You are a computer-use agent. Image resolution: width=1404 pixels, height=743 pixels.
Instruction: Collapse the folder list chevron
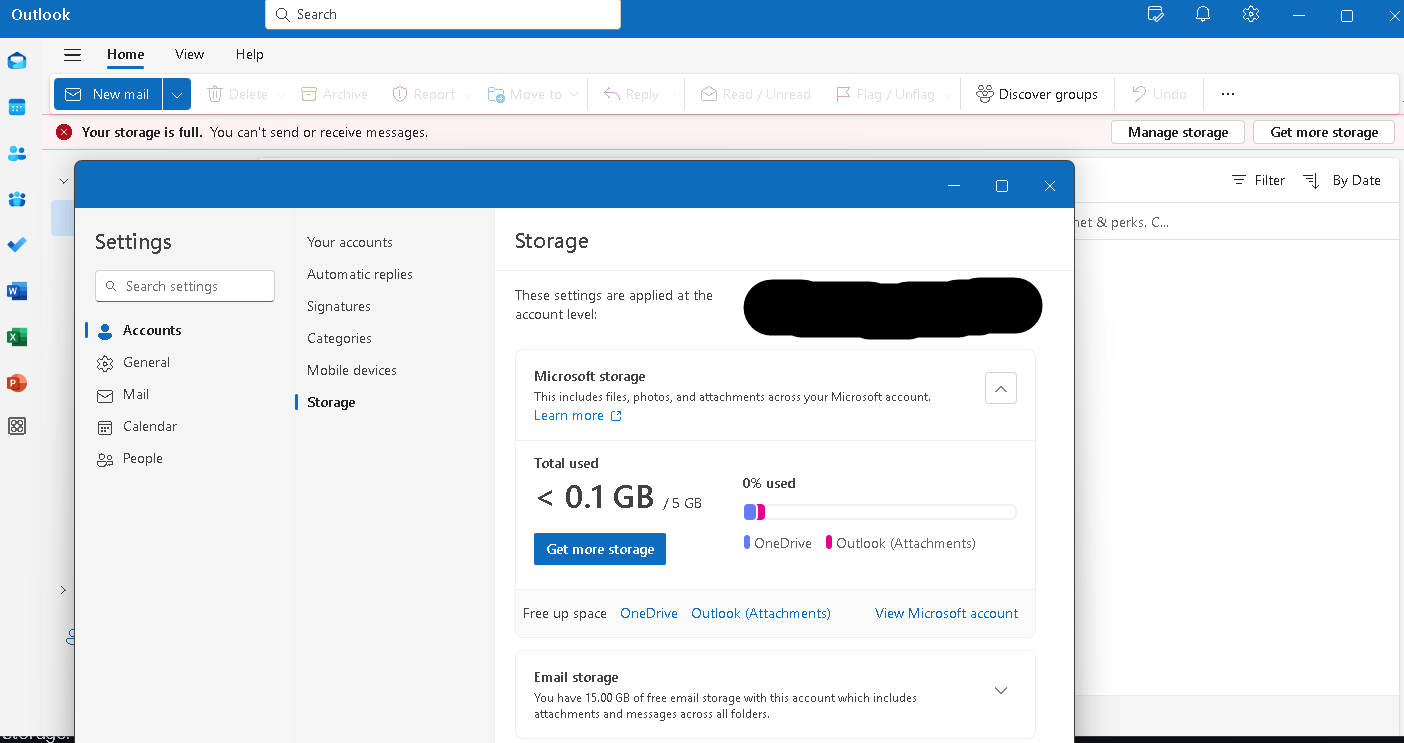[x=63, y=181]
